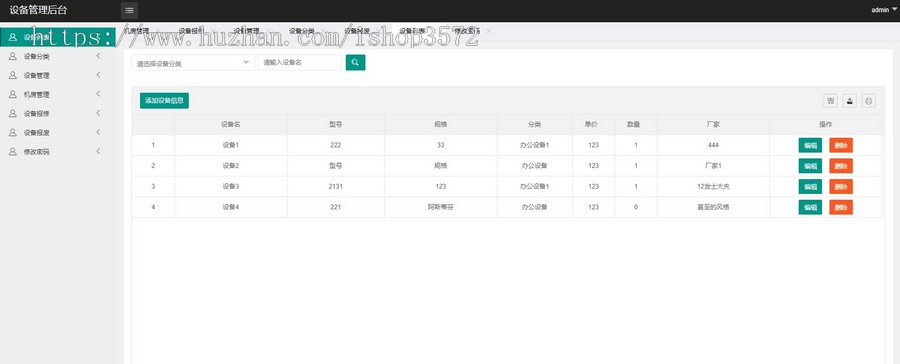Expand the 设备管理 sidebar chevron
Screen dimensions: 900x364
(x=98, y=75)
